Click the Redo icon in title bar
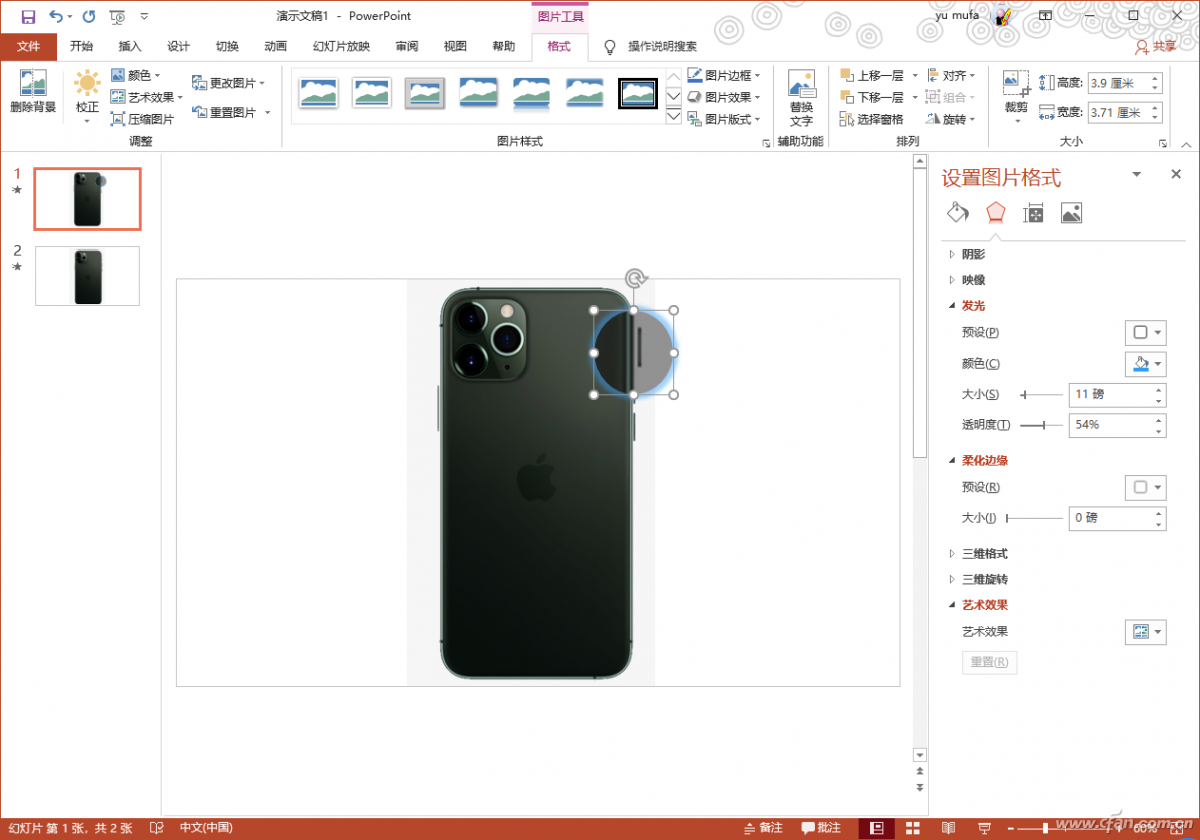This screenshot has width=1200, height=840. point(89,16)
